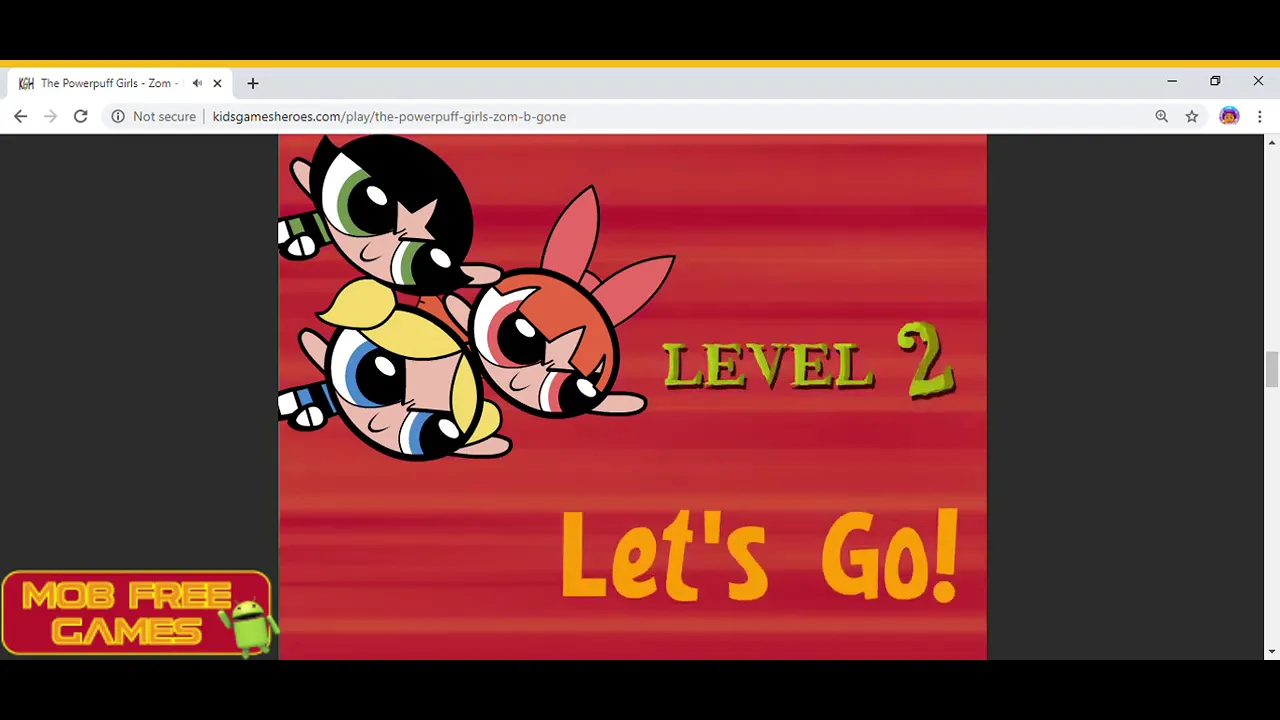Click the page scrollbar down arrow
Image resolution: width=1280 pixels, height=720 pixels.
tap(1271, 652)
